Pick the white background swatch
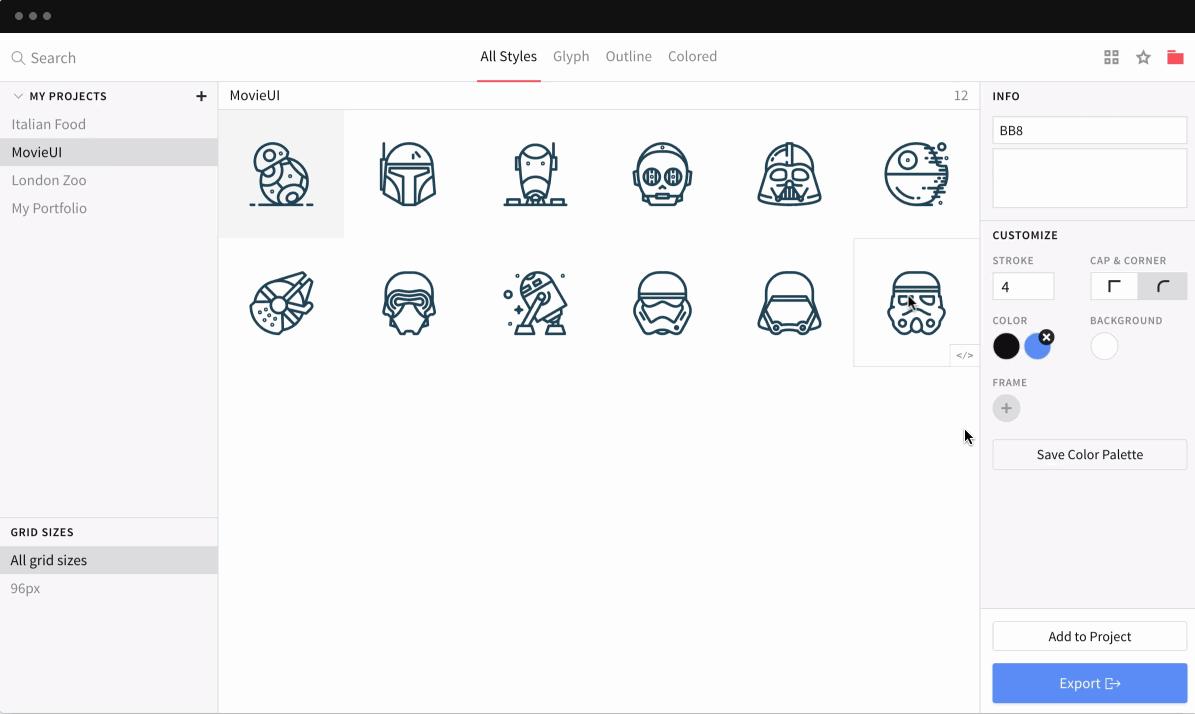This screenshot has width=1195, height=714. point(1104,346)
